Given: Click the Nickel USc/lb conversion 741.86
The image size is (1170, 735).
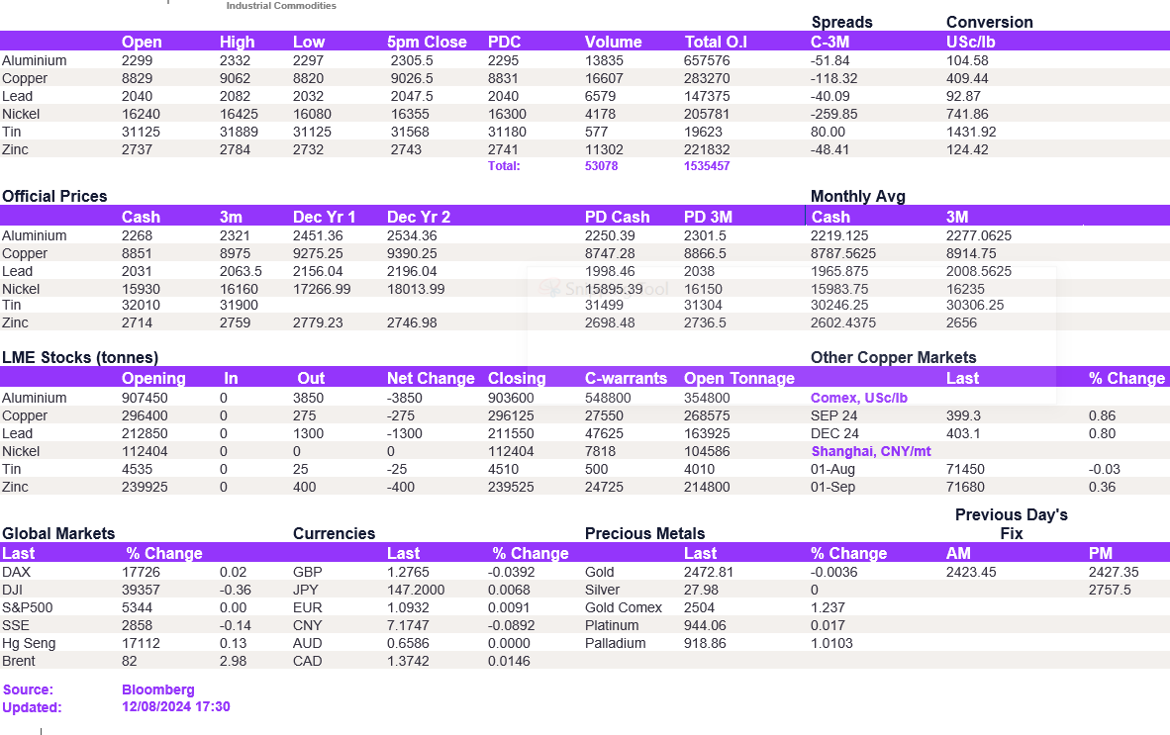Looking at the screenshot, I should [x=967, y=114].
